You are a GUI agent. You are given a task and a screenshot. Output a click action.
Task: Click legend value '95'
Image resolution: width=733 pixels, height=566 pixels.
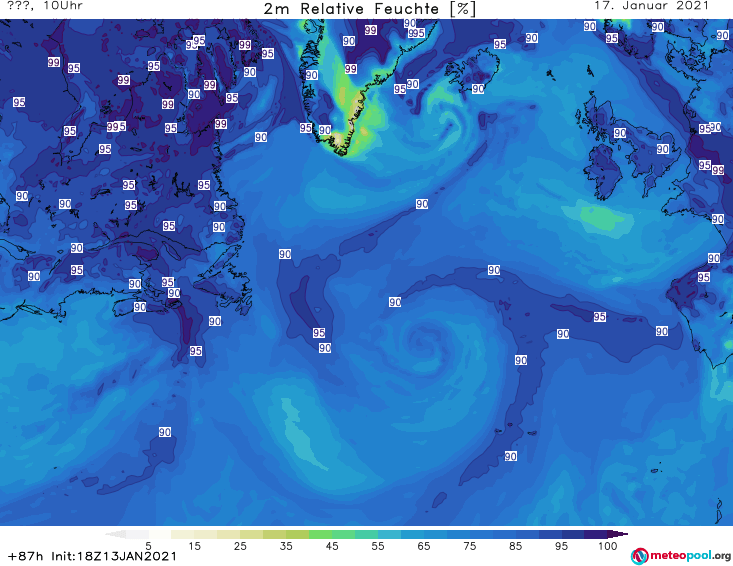tap(561, 546)
